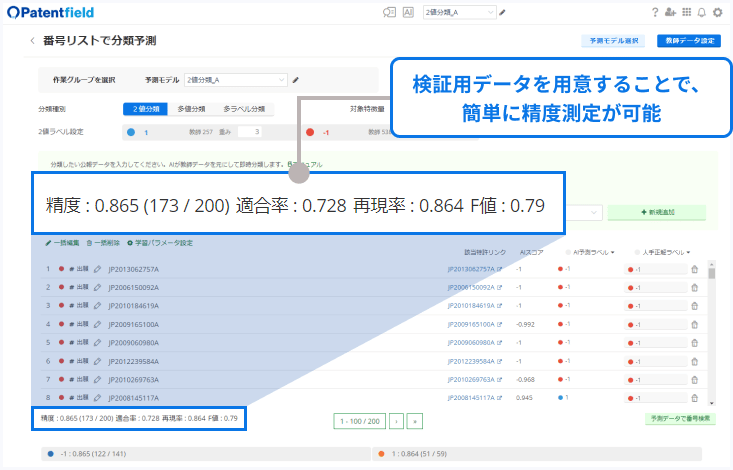Viewport: 733px width, 470px height.
Task: Open patent link JP2013062757A
Action: click(474, 269)
